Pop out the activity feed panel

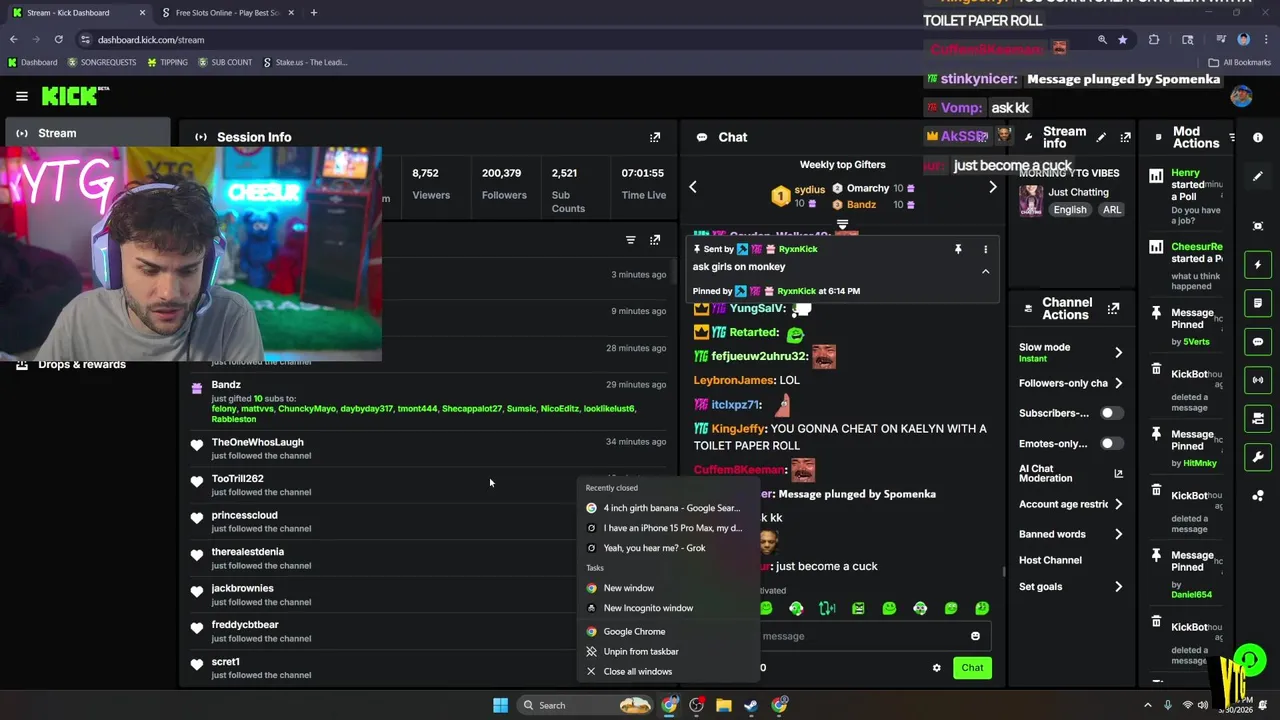[655, 240]
